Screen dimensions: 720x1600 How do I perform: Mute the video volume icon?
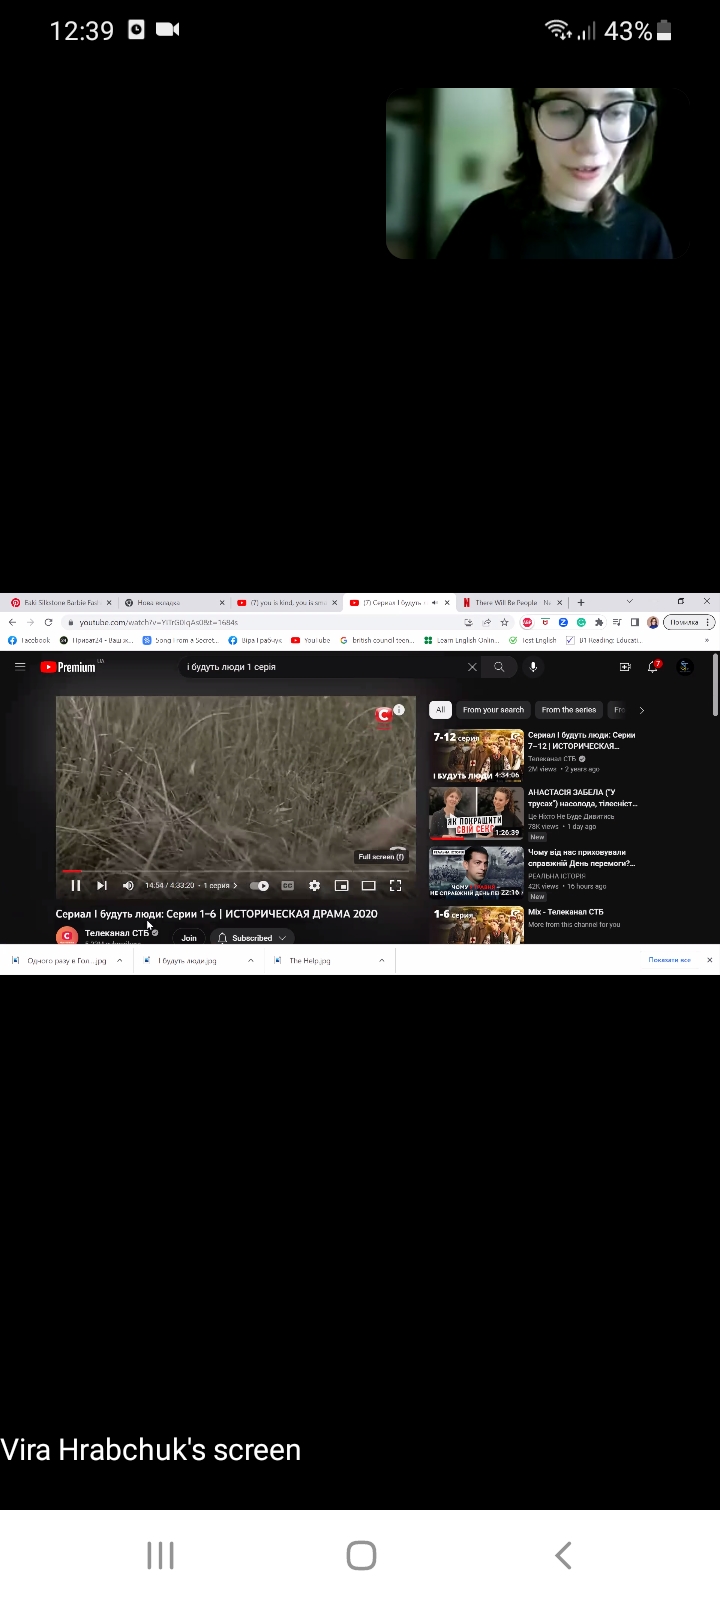tap(128, 885)
